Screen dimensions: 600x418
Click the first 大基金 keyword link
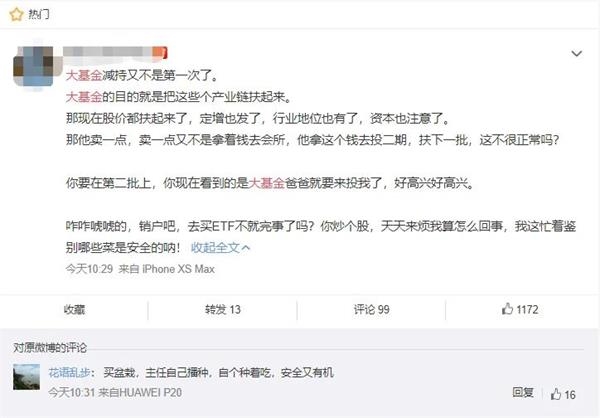click(84, 75)
